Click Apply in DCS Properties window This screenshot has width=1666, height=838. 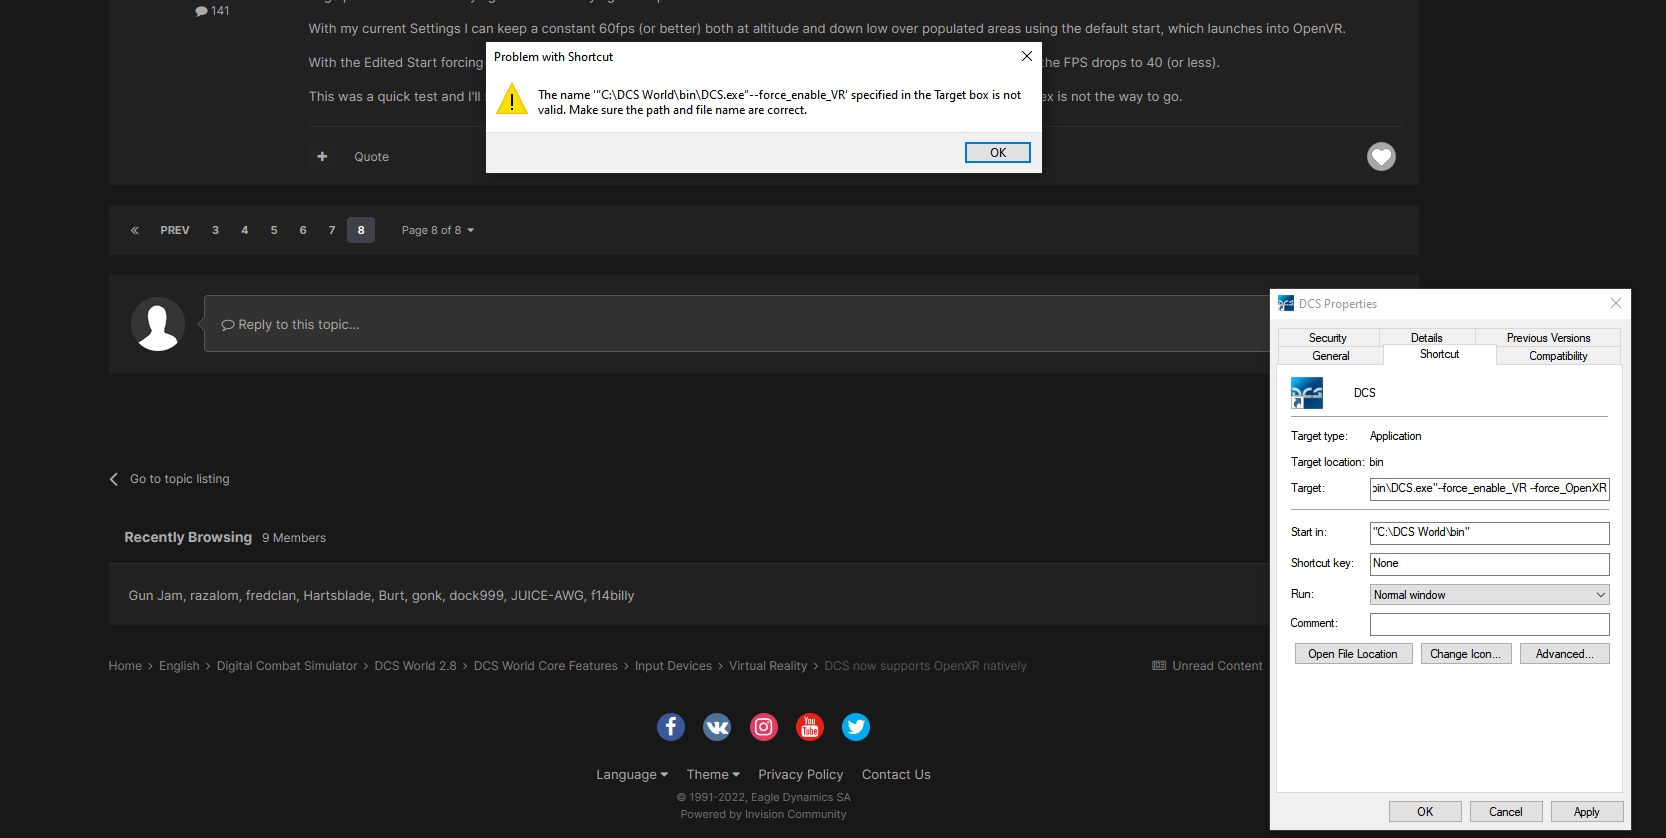[x=1587, y=812]
